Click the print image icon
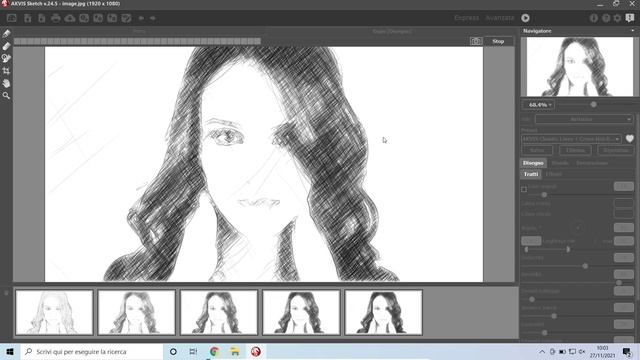The image size is (640, 360). (56, 18)
